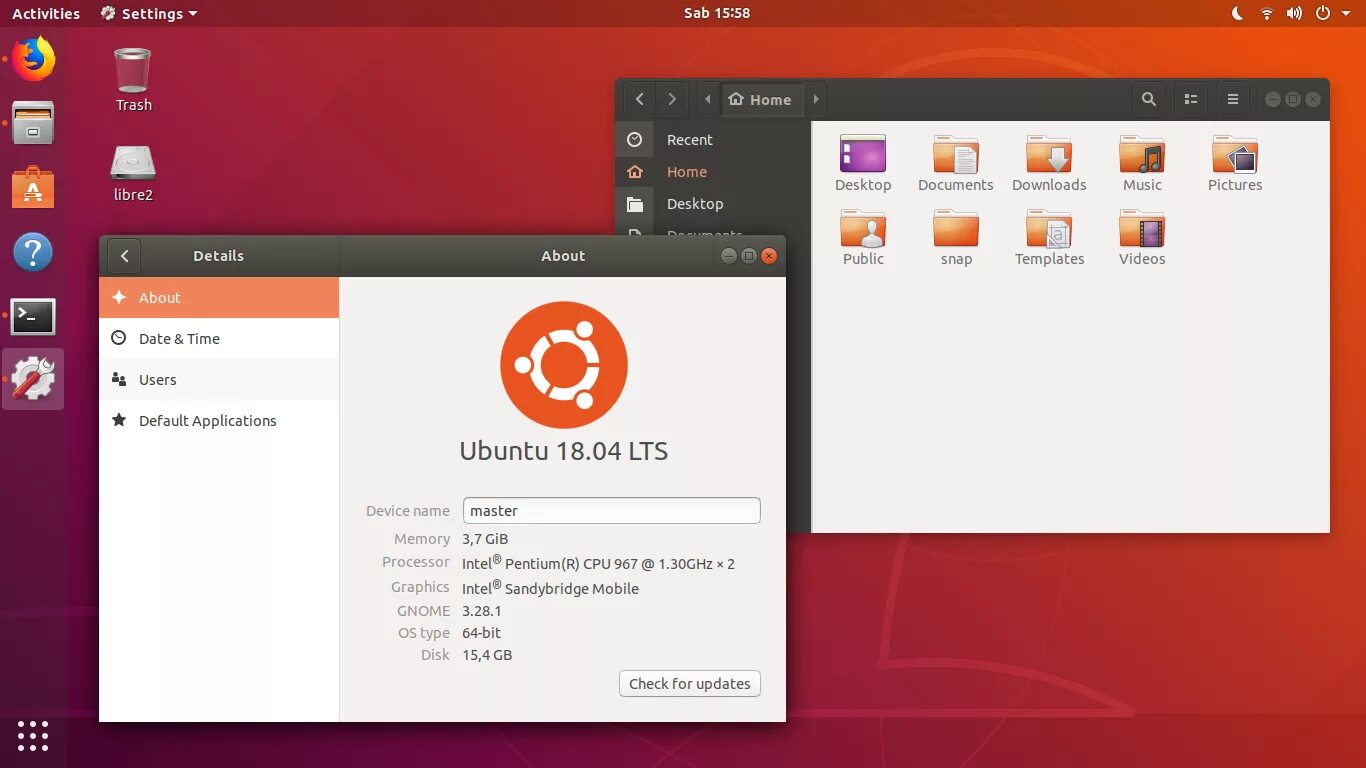Open the Videos folder in Files
The height and width of the screenshot is (768, 1366).
1142,238
